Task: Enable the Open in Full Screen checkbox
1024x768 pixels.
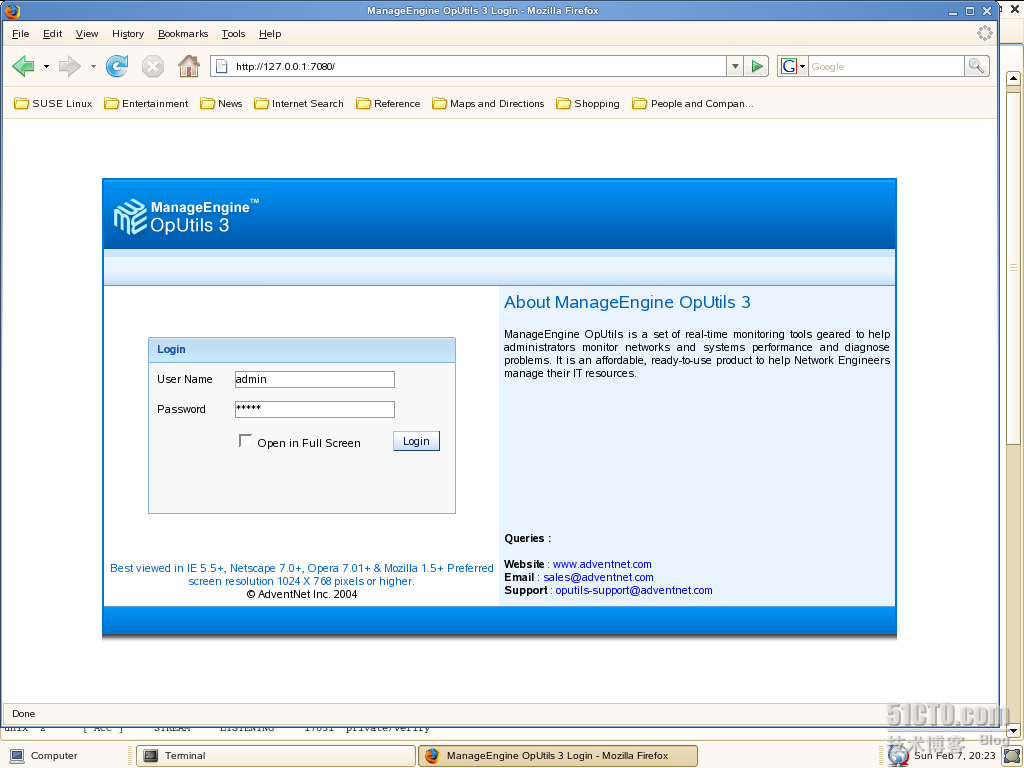Action: [x=246, y=441]
